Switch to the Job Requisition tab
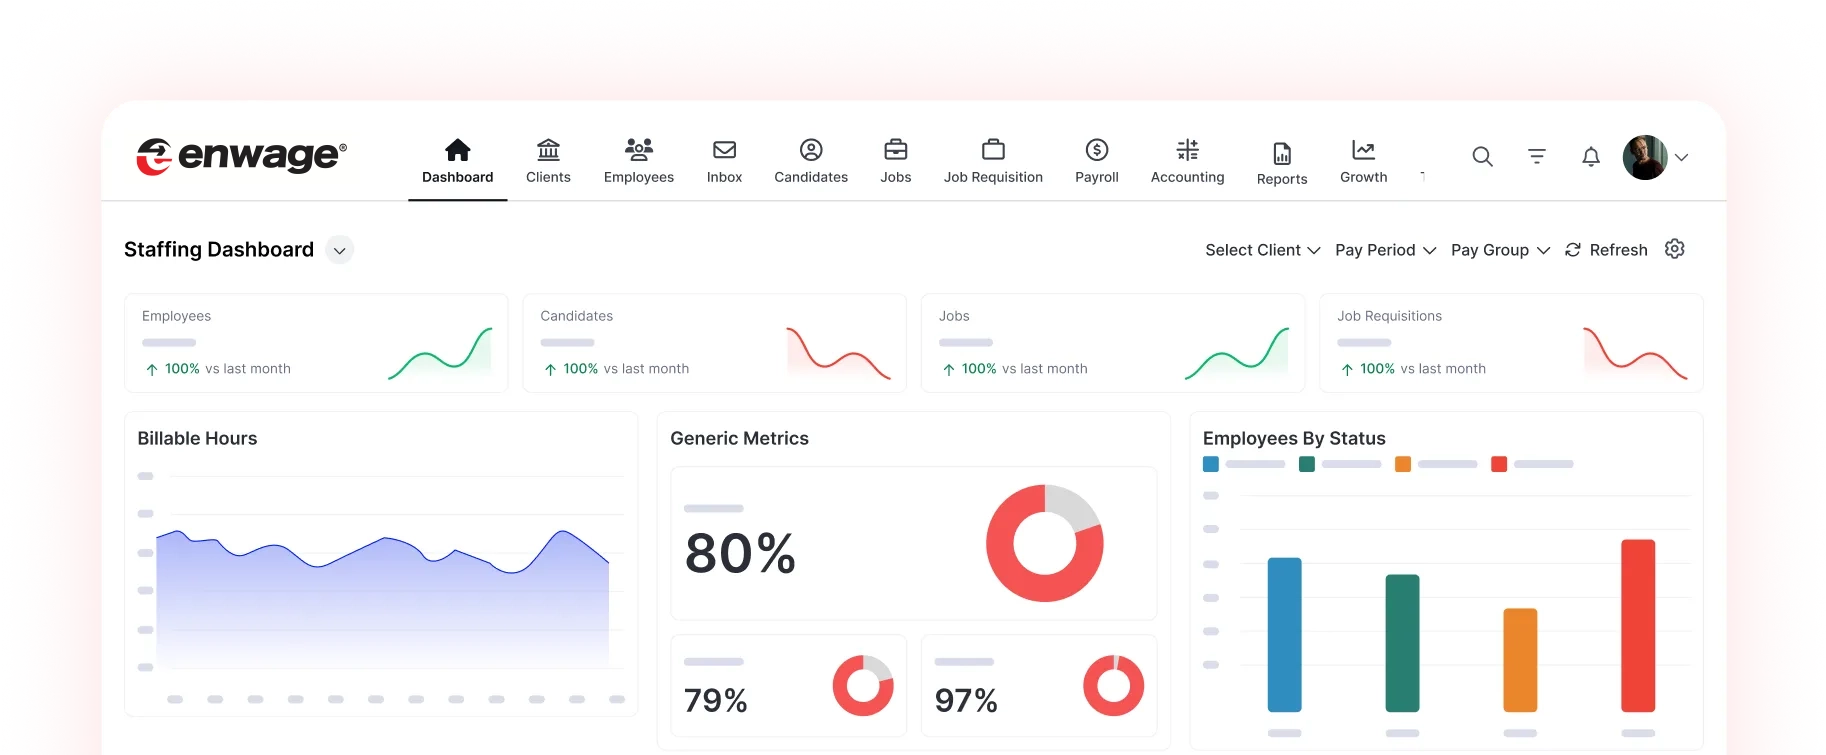The image size is (1826, 755). pyautogui.click(x=993, y=161)
